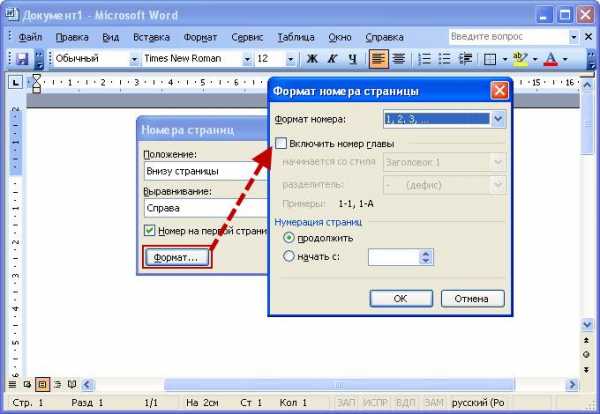Expand the highlight color dropdown arrow

tap(535, 59)
